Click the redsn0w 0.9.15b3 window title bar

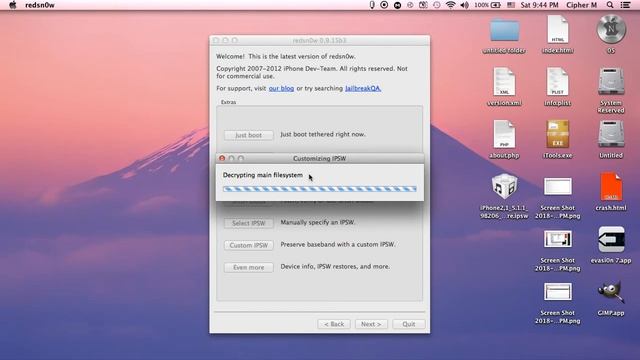[x=320, y=40]
